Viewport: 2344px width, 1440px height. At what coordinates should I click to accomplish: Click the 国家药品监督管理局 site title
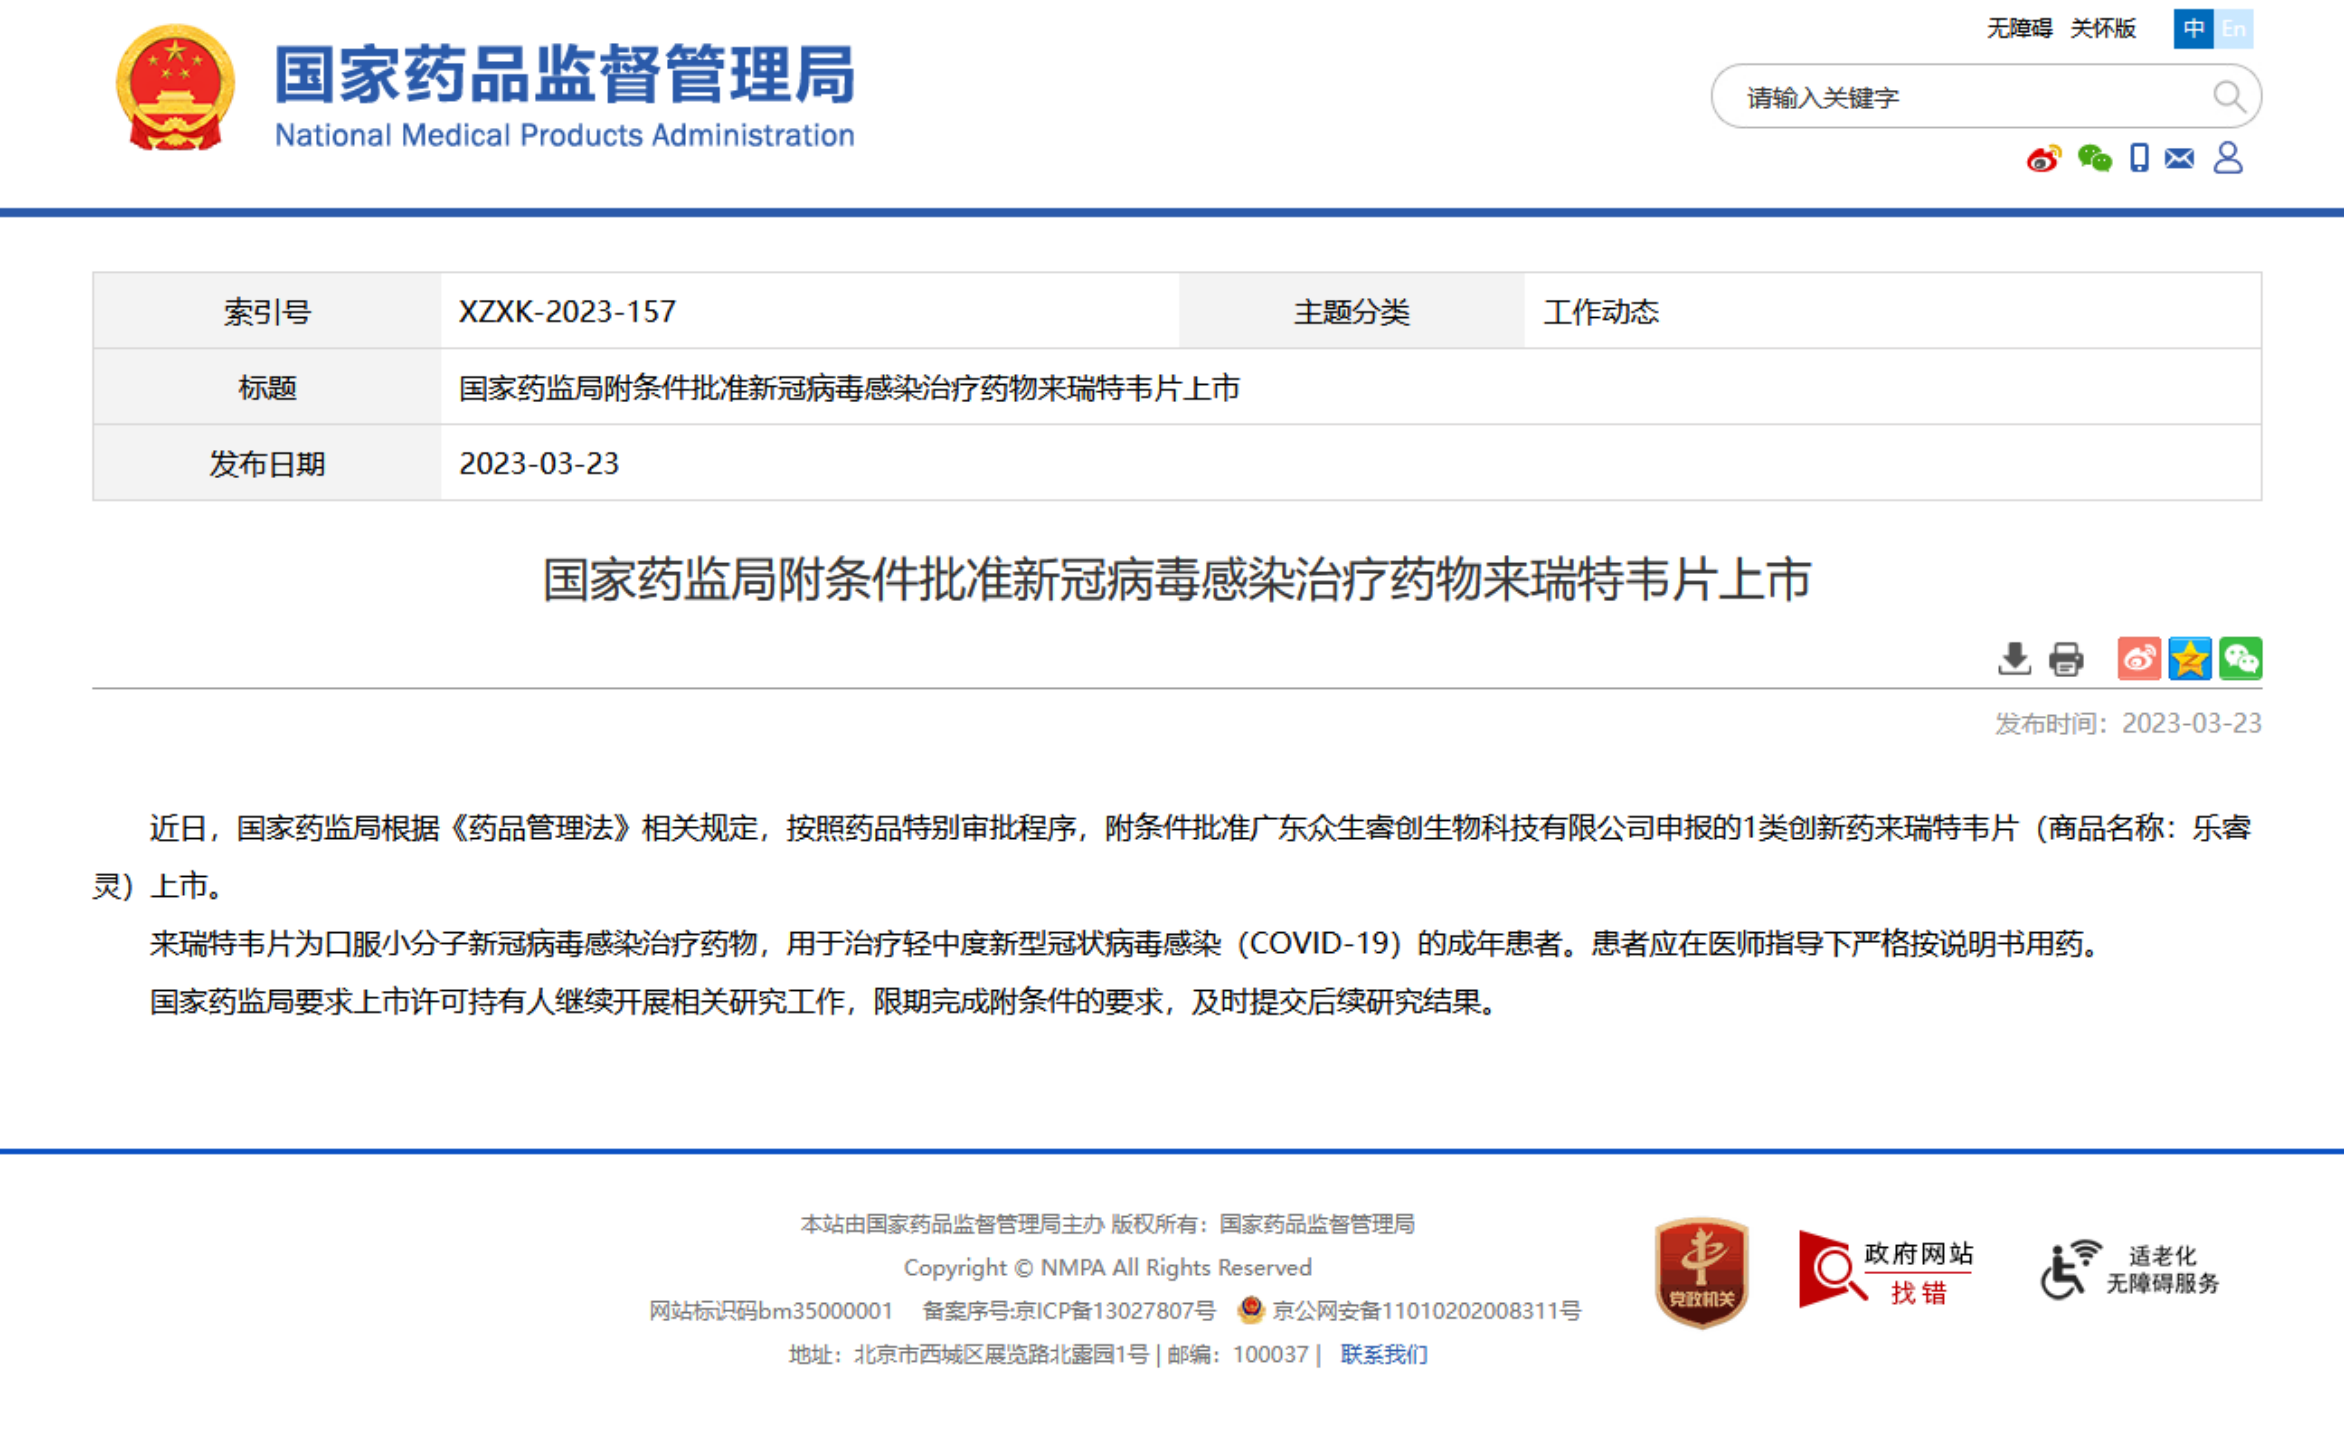tap(565, 74)
